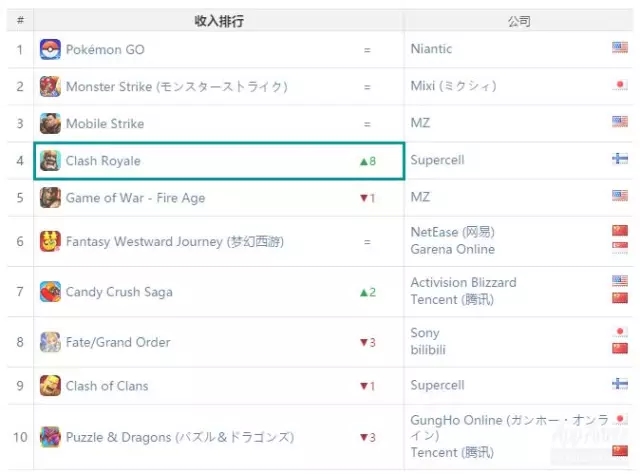Click the 收入排行 column header
This screenshot has width=640, height=474.
[x=219, y=20]
